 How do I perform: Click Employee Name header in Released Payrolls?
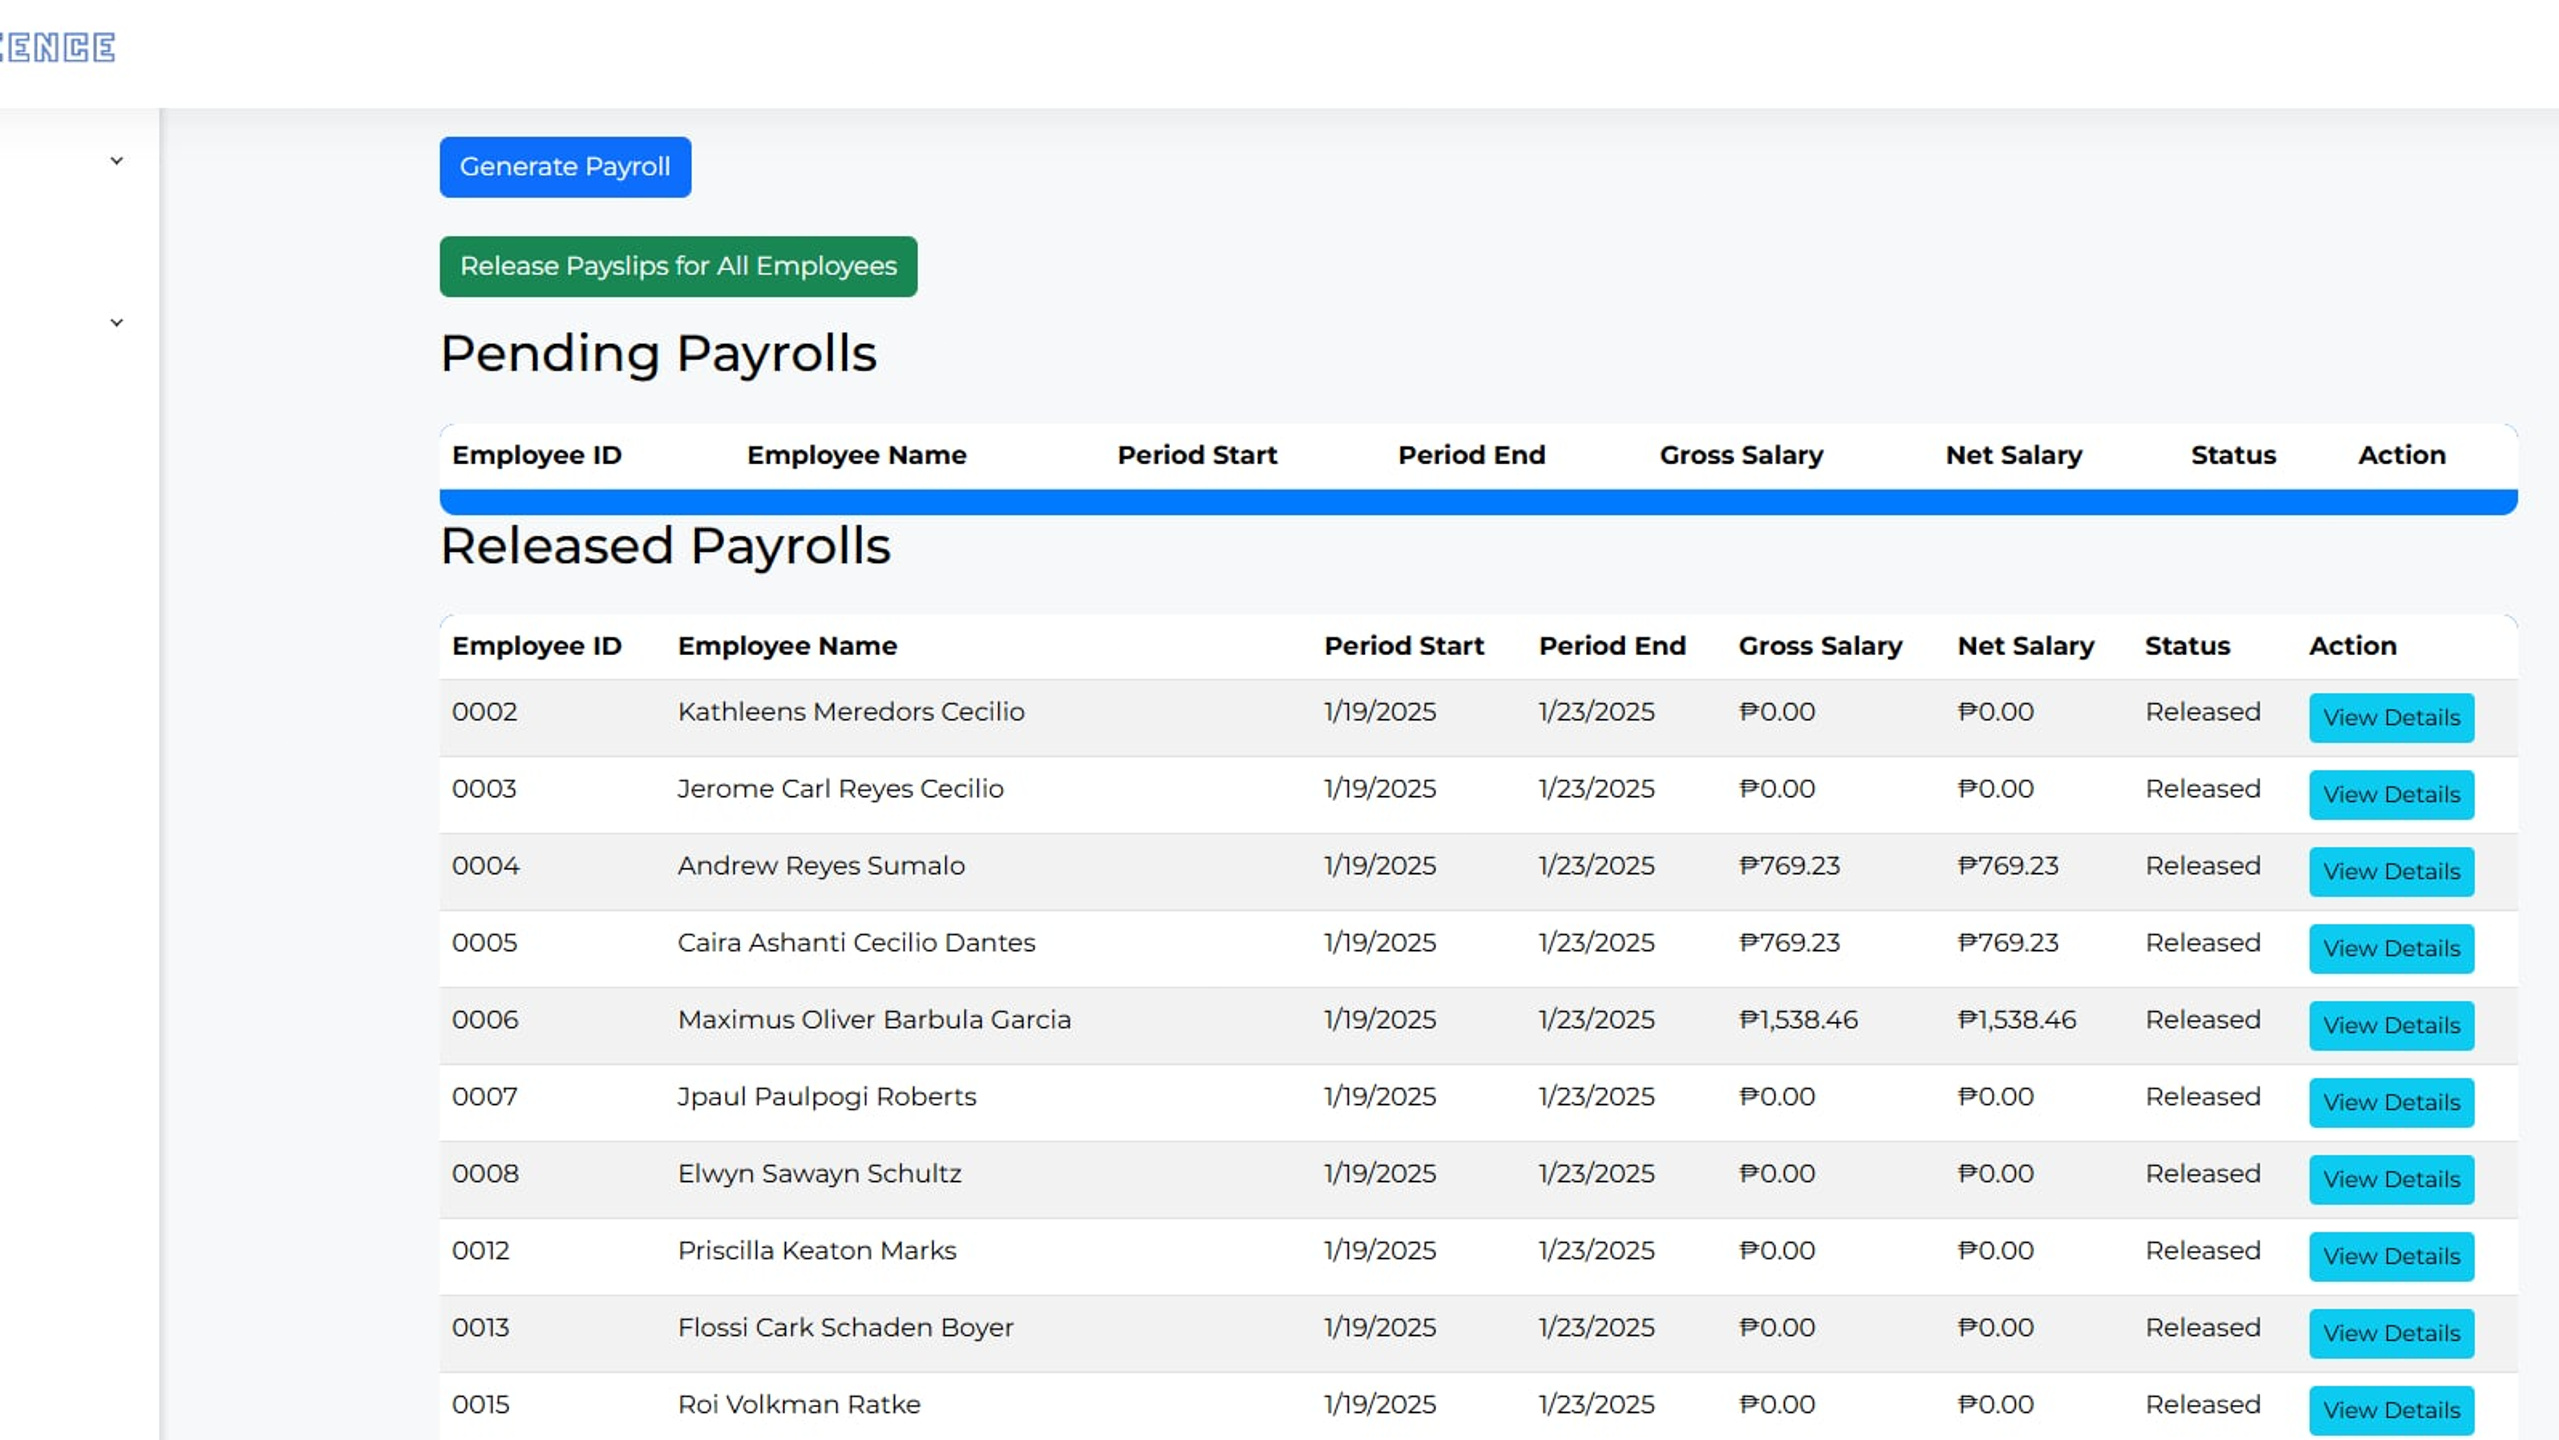coord(787,647)
